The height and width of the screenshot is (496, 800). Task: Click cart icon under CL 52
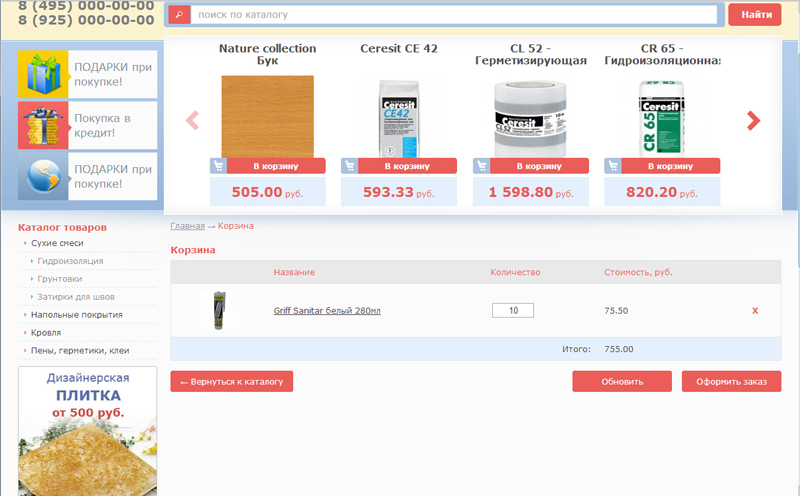click(481, 166)
